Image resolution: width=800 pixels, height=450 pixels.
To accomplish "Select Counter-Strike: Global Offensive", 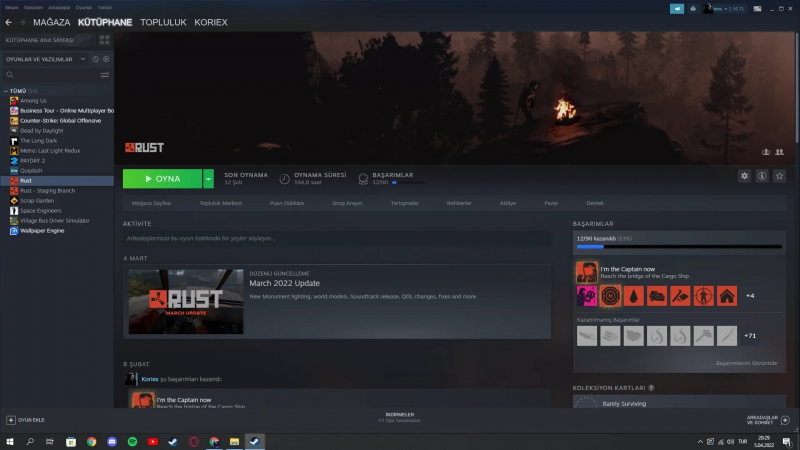I will click(x=61, y=120).
